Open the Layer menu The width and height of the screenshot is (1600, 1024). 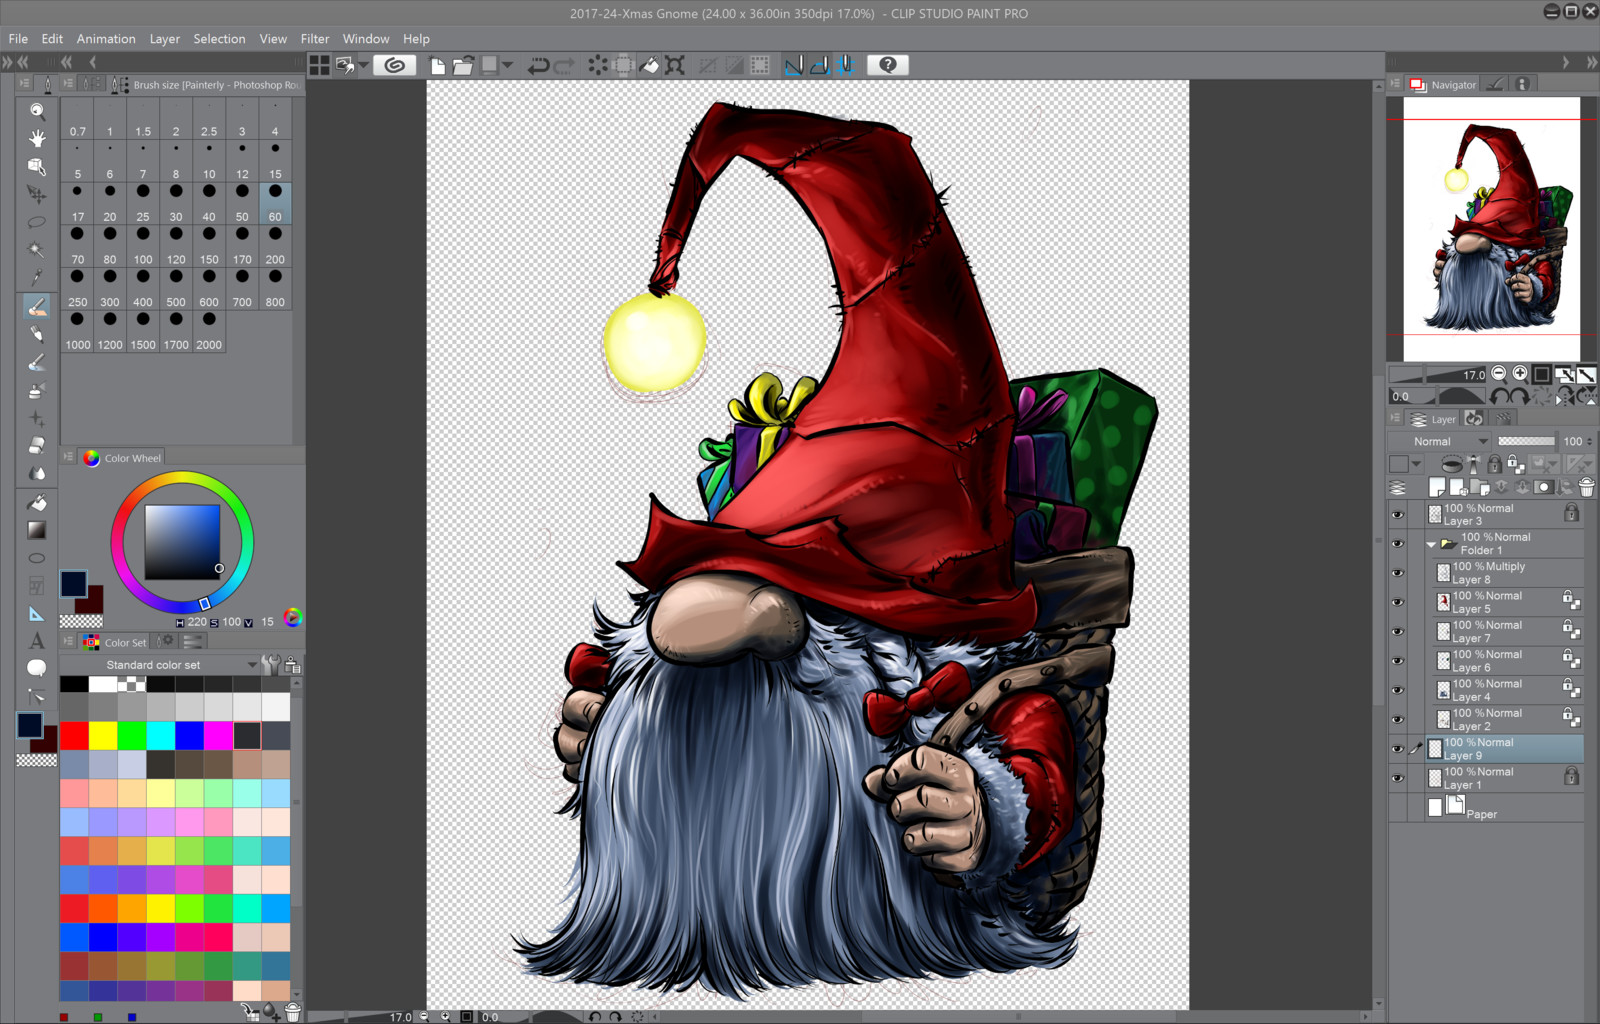165,39
